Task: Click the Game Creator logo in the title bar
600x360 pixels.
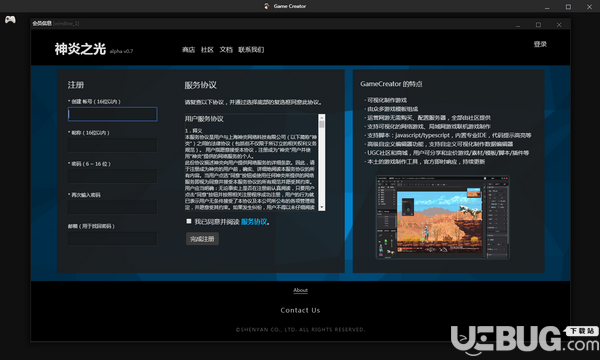Action: coord(267,6)
